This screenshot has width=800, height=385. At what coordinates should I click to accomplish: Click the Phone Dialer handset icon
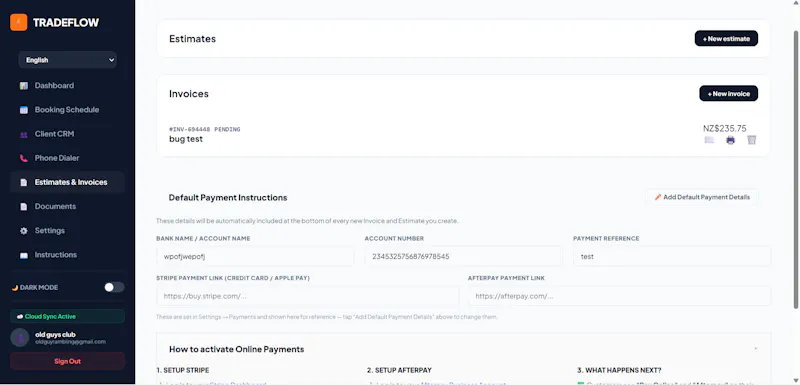[23, 159]
